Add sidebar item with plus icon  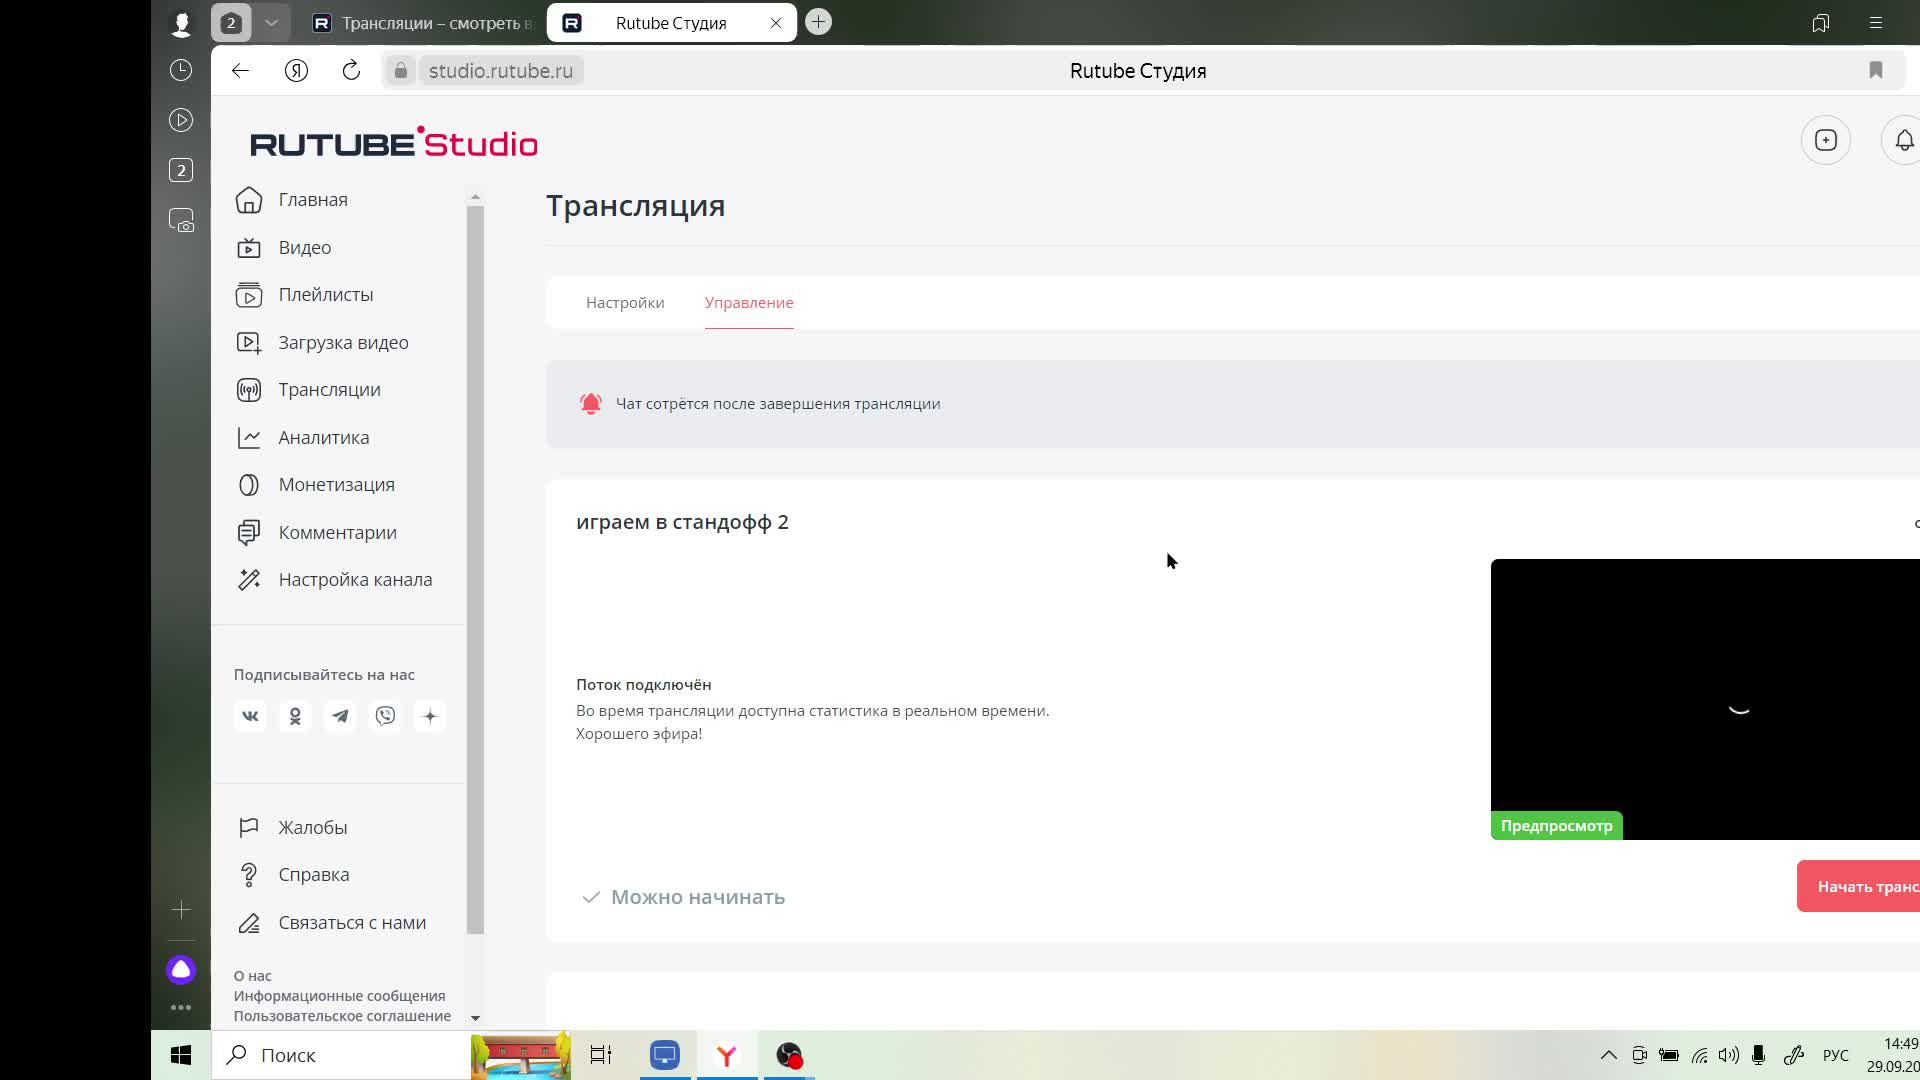[x=181, y=909]
